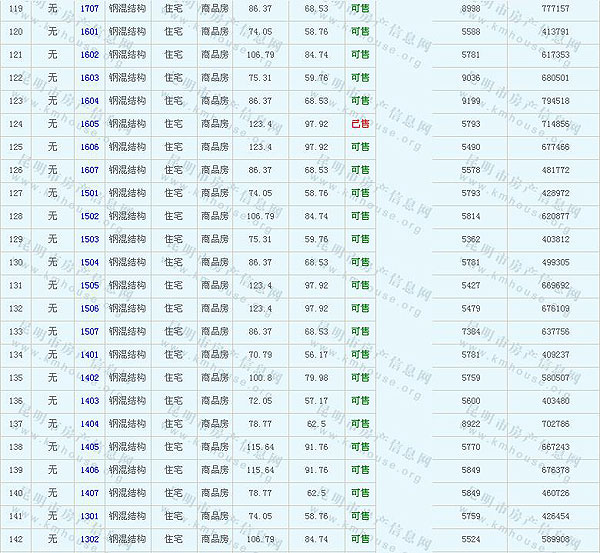Open room 1302 link
The width and height of the screenshot is (600, 553).
[x=90, y=539]
